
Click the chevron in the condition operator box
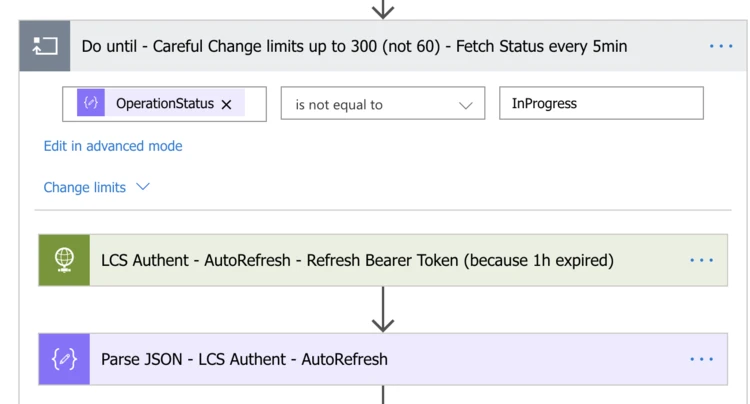465,105
